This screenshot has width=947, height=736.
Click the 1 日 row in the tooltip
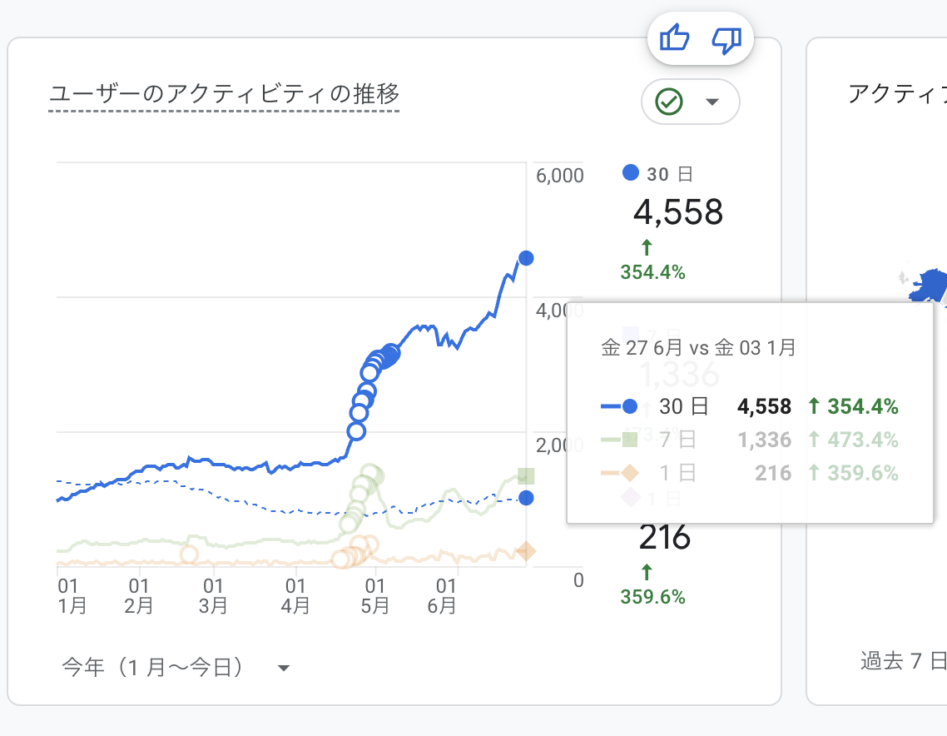click(x=748, y=473)
